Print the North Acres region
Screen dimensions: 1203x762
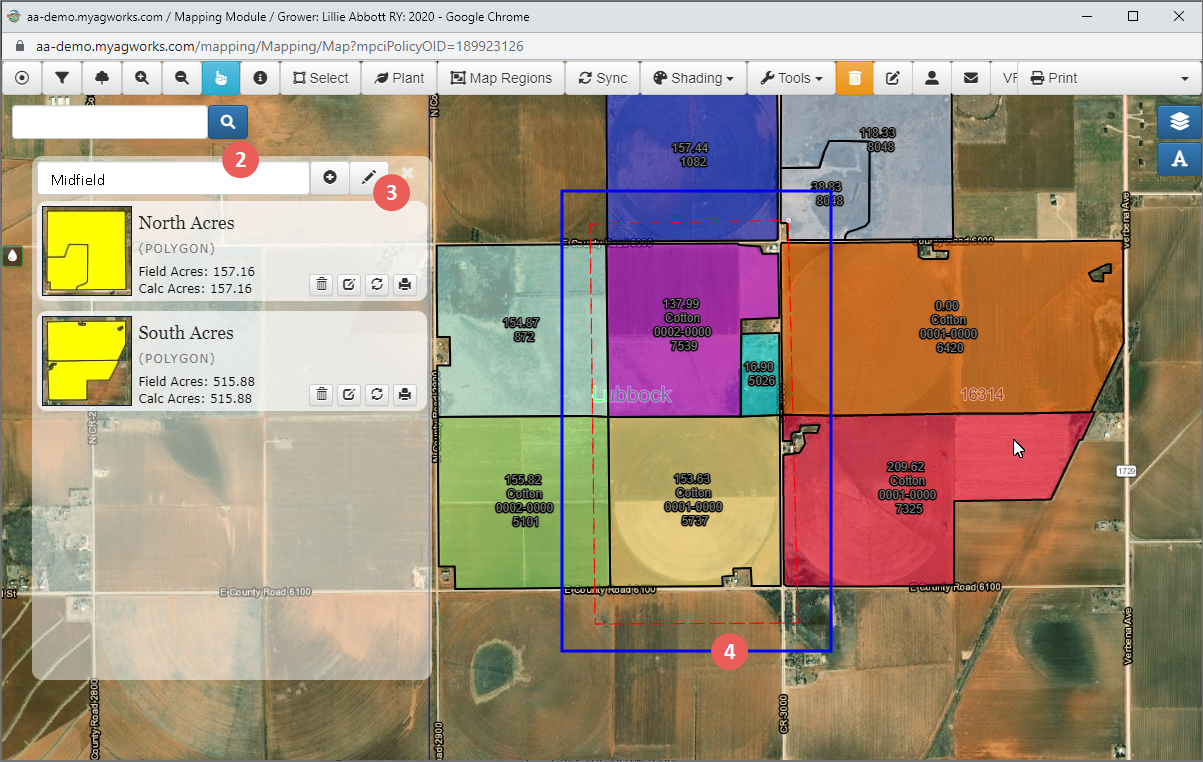tap(404, 284)
